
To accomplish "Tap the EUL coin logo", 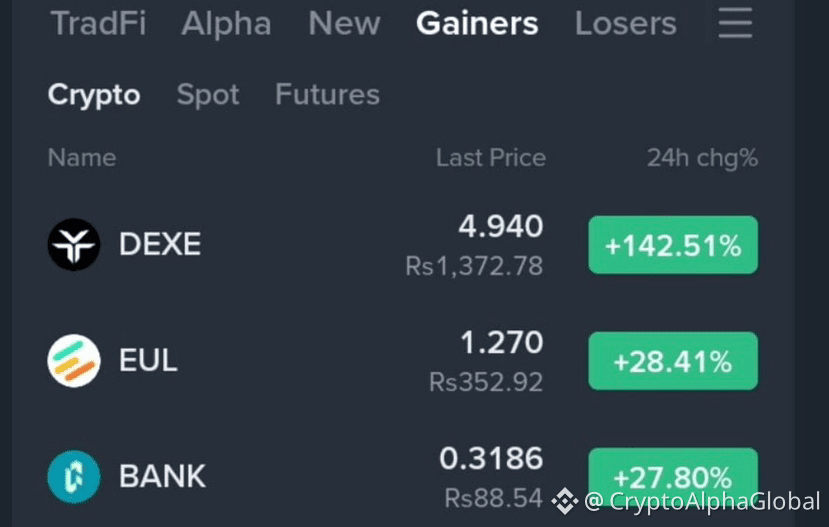I will click(x=74, y=360).
